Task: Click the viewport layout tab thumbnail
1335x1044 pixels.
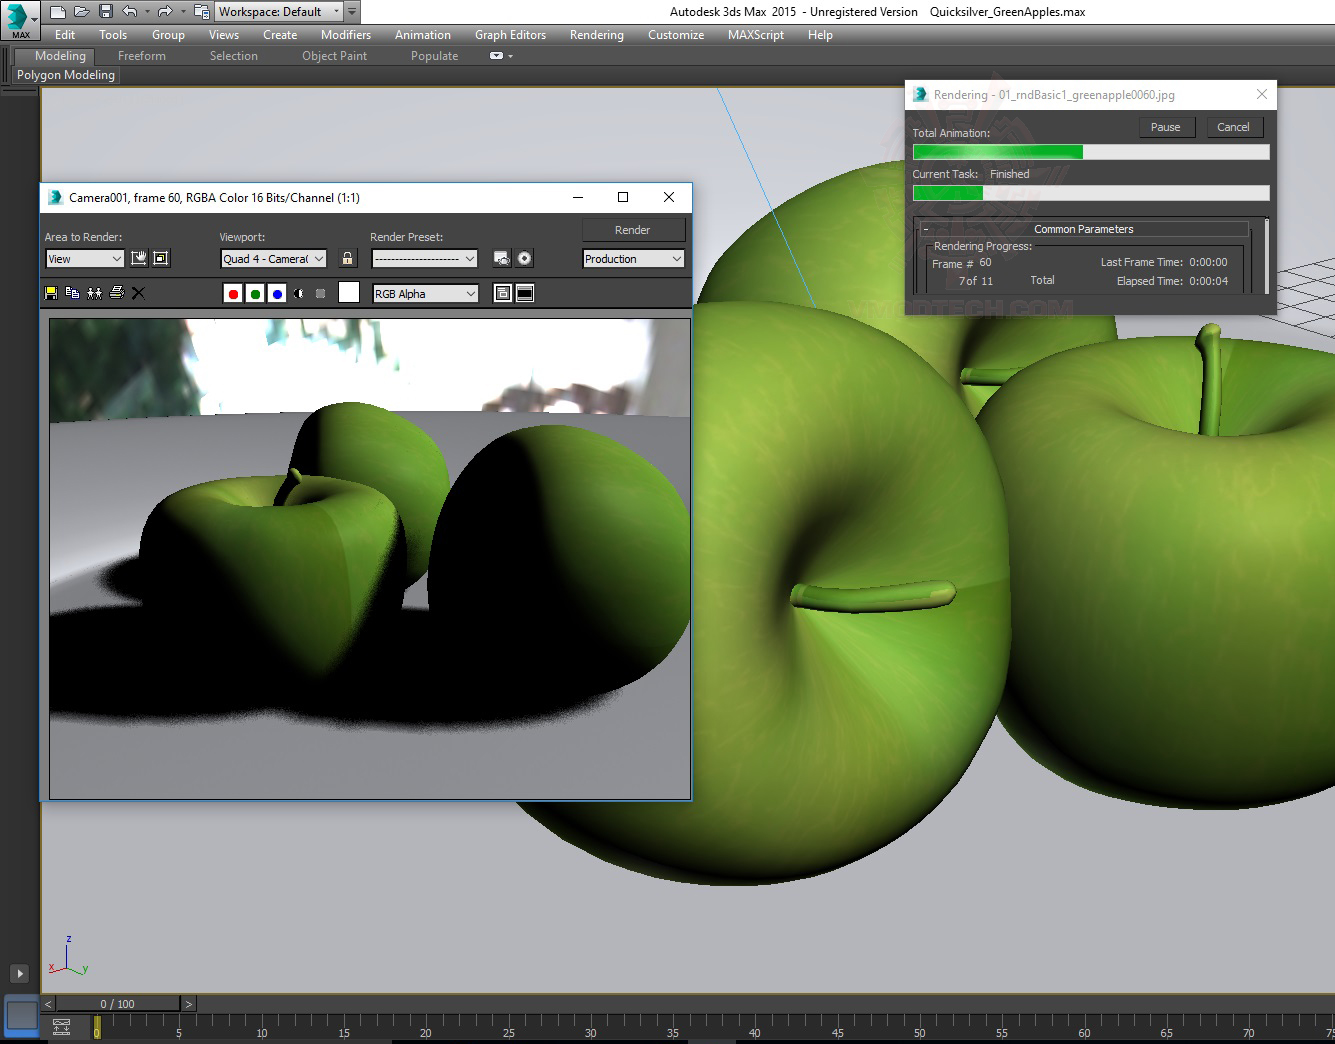Action: click(x=21, y=1017)
